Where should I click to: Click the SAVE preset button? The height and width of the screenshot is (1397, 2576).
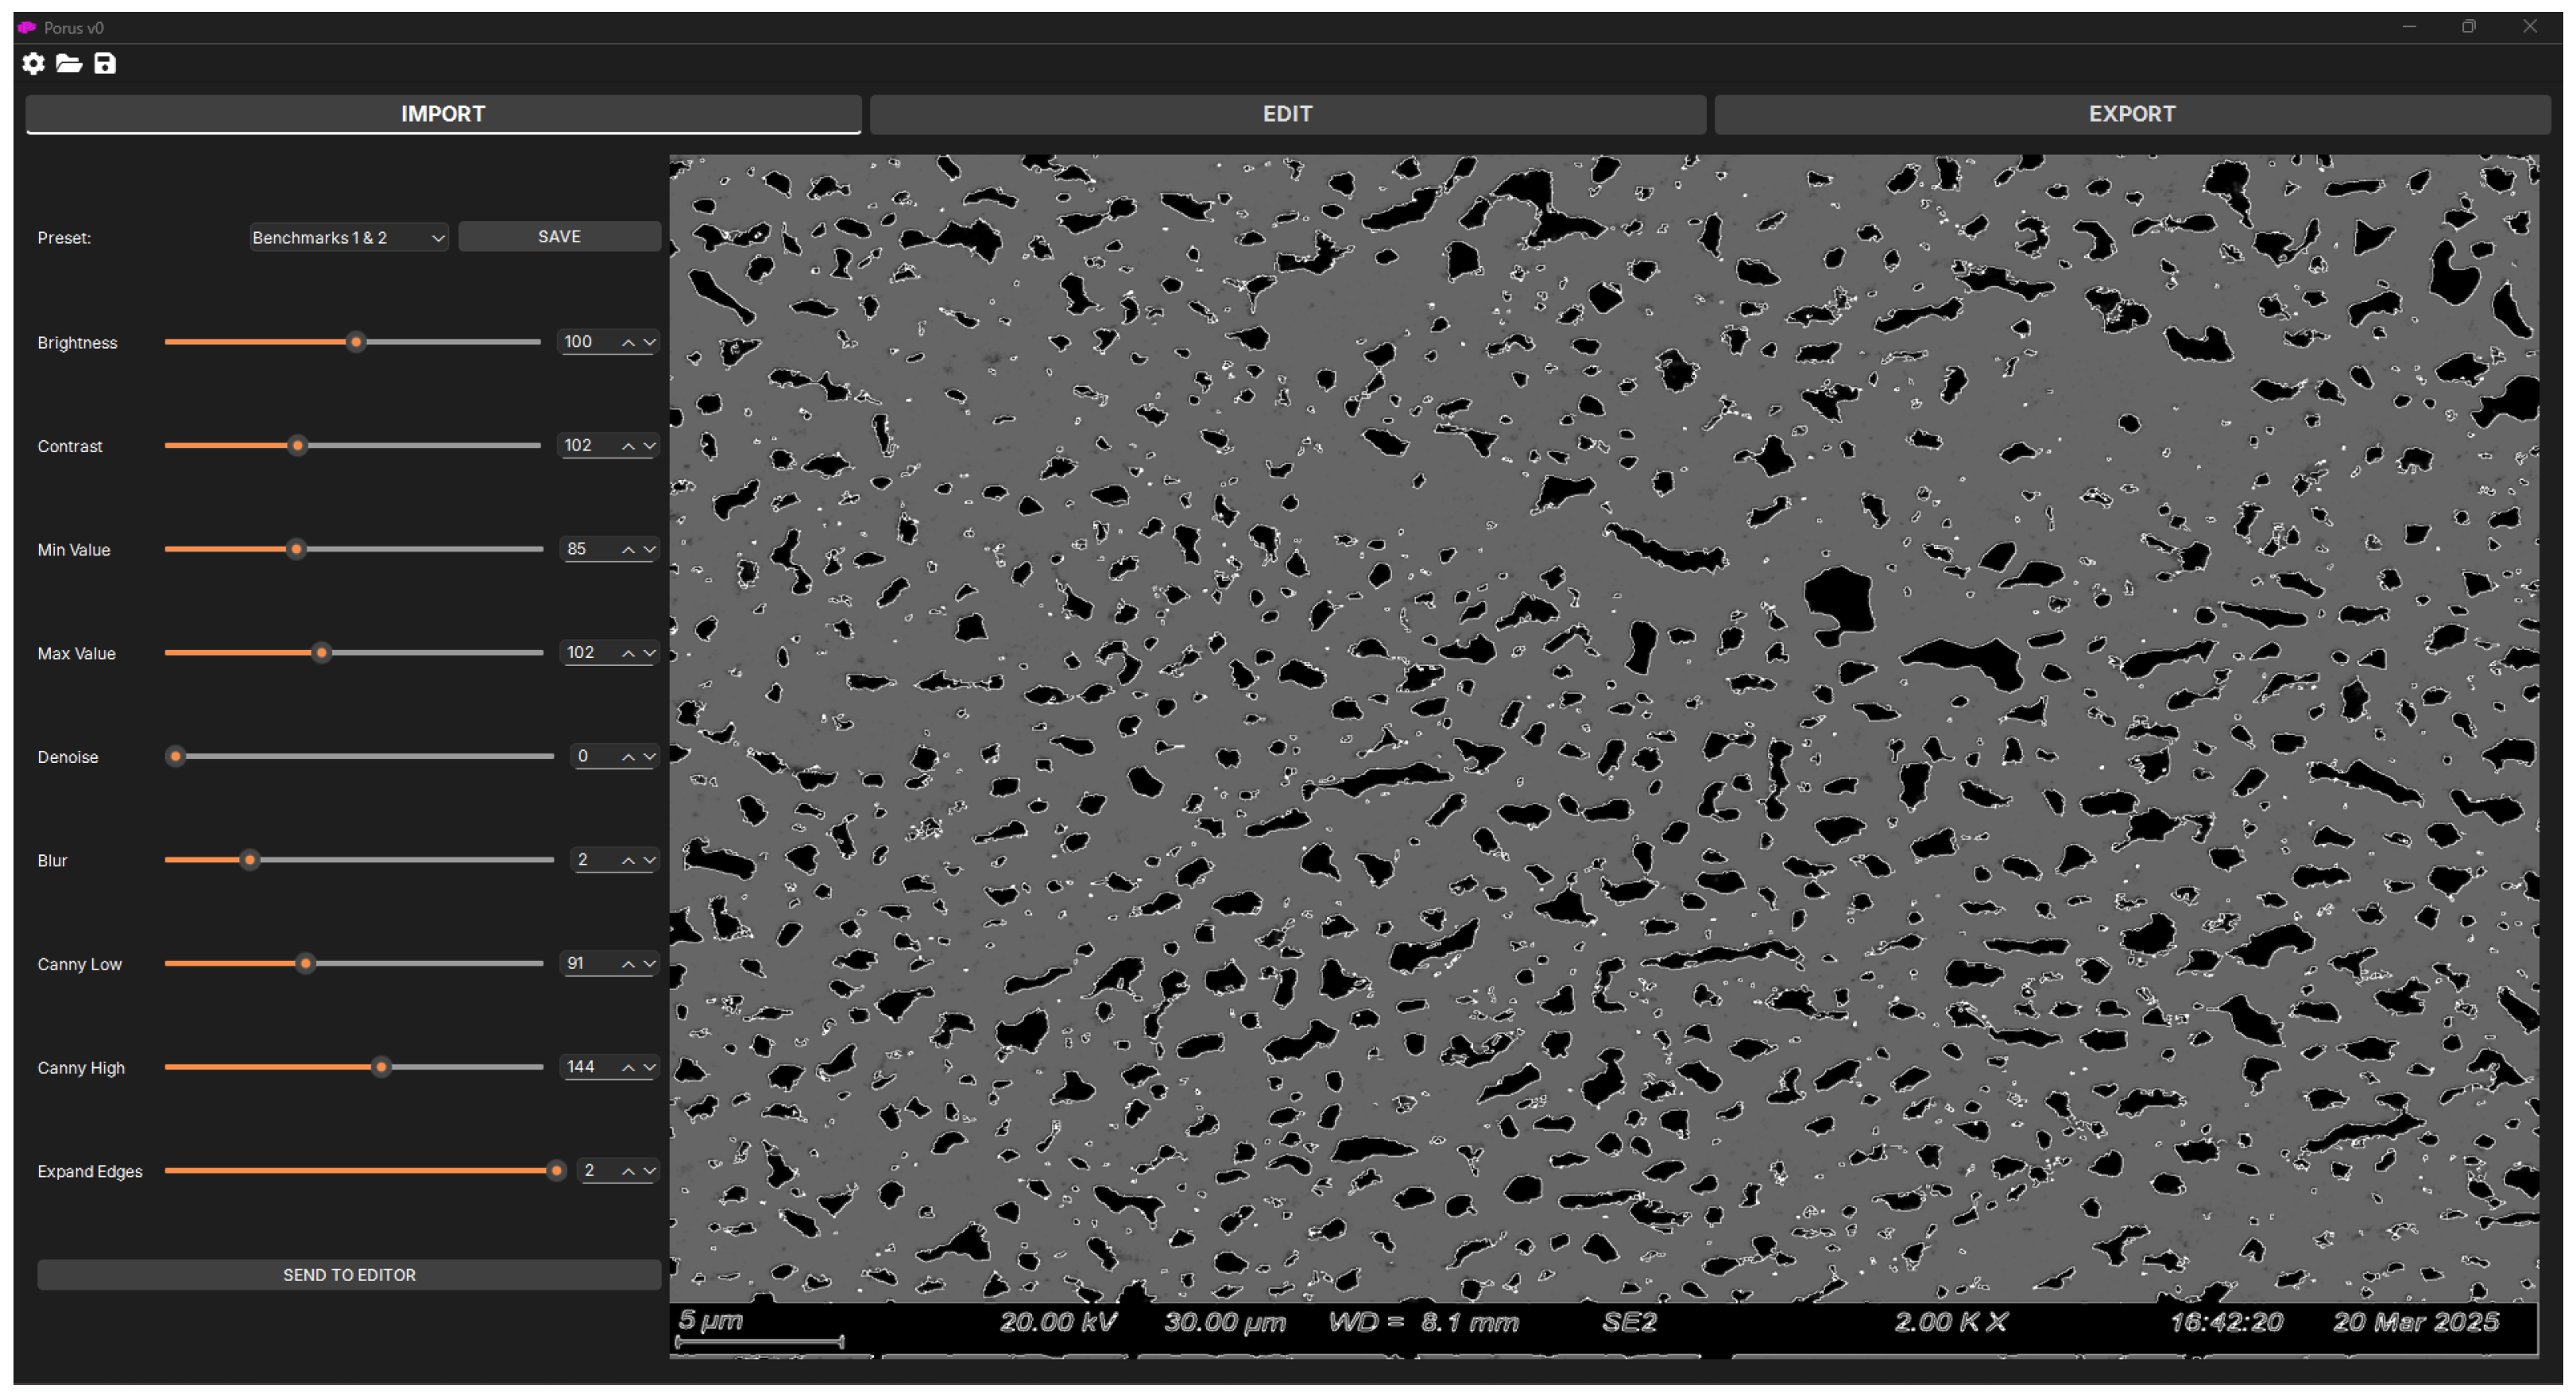coord(559,237)
